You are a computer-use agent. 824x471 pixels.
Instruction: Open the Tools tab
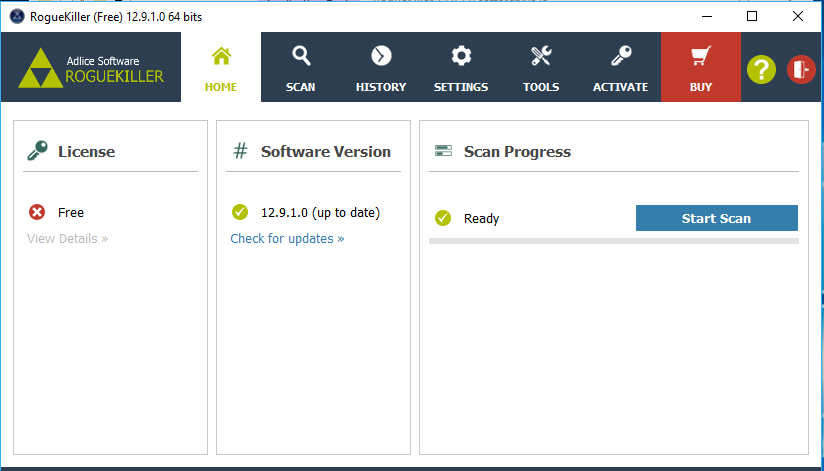541,67
